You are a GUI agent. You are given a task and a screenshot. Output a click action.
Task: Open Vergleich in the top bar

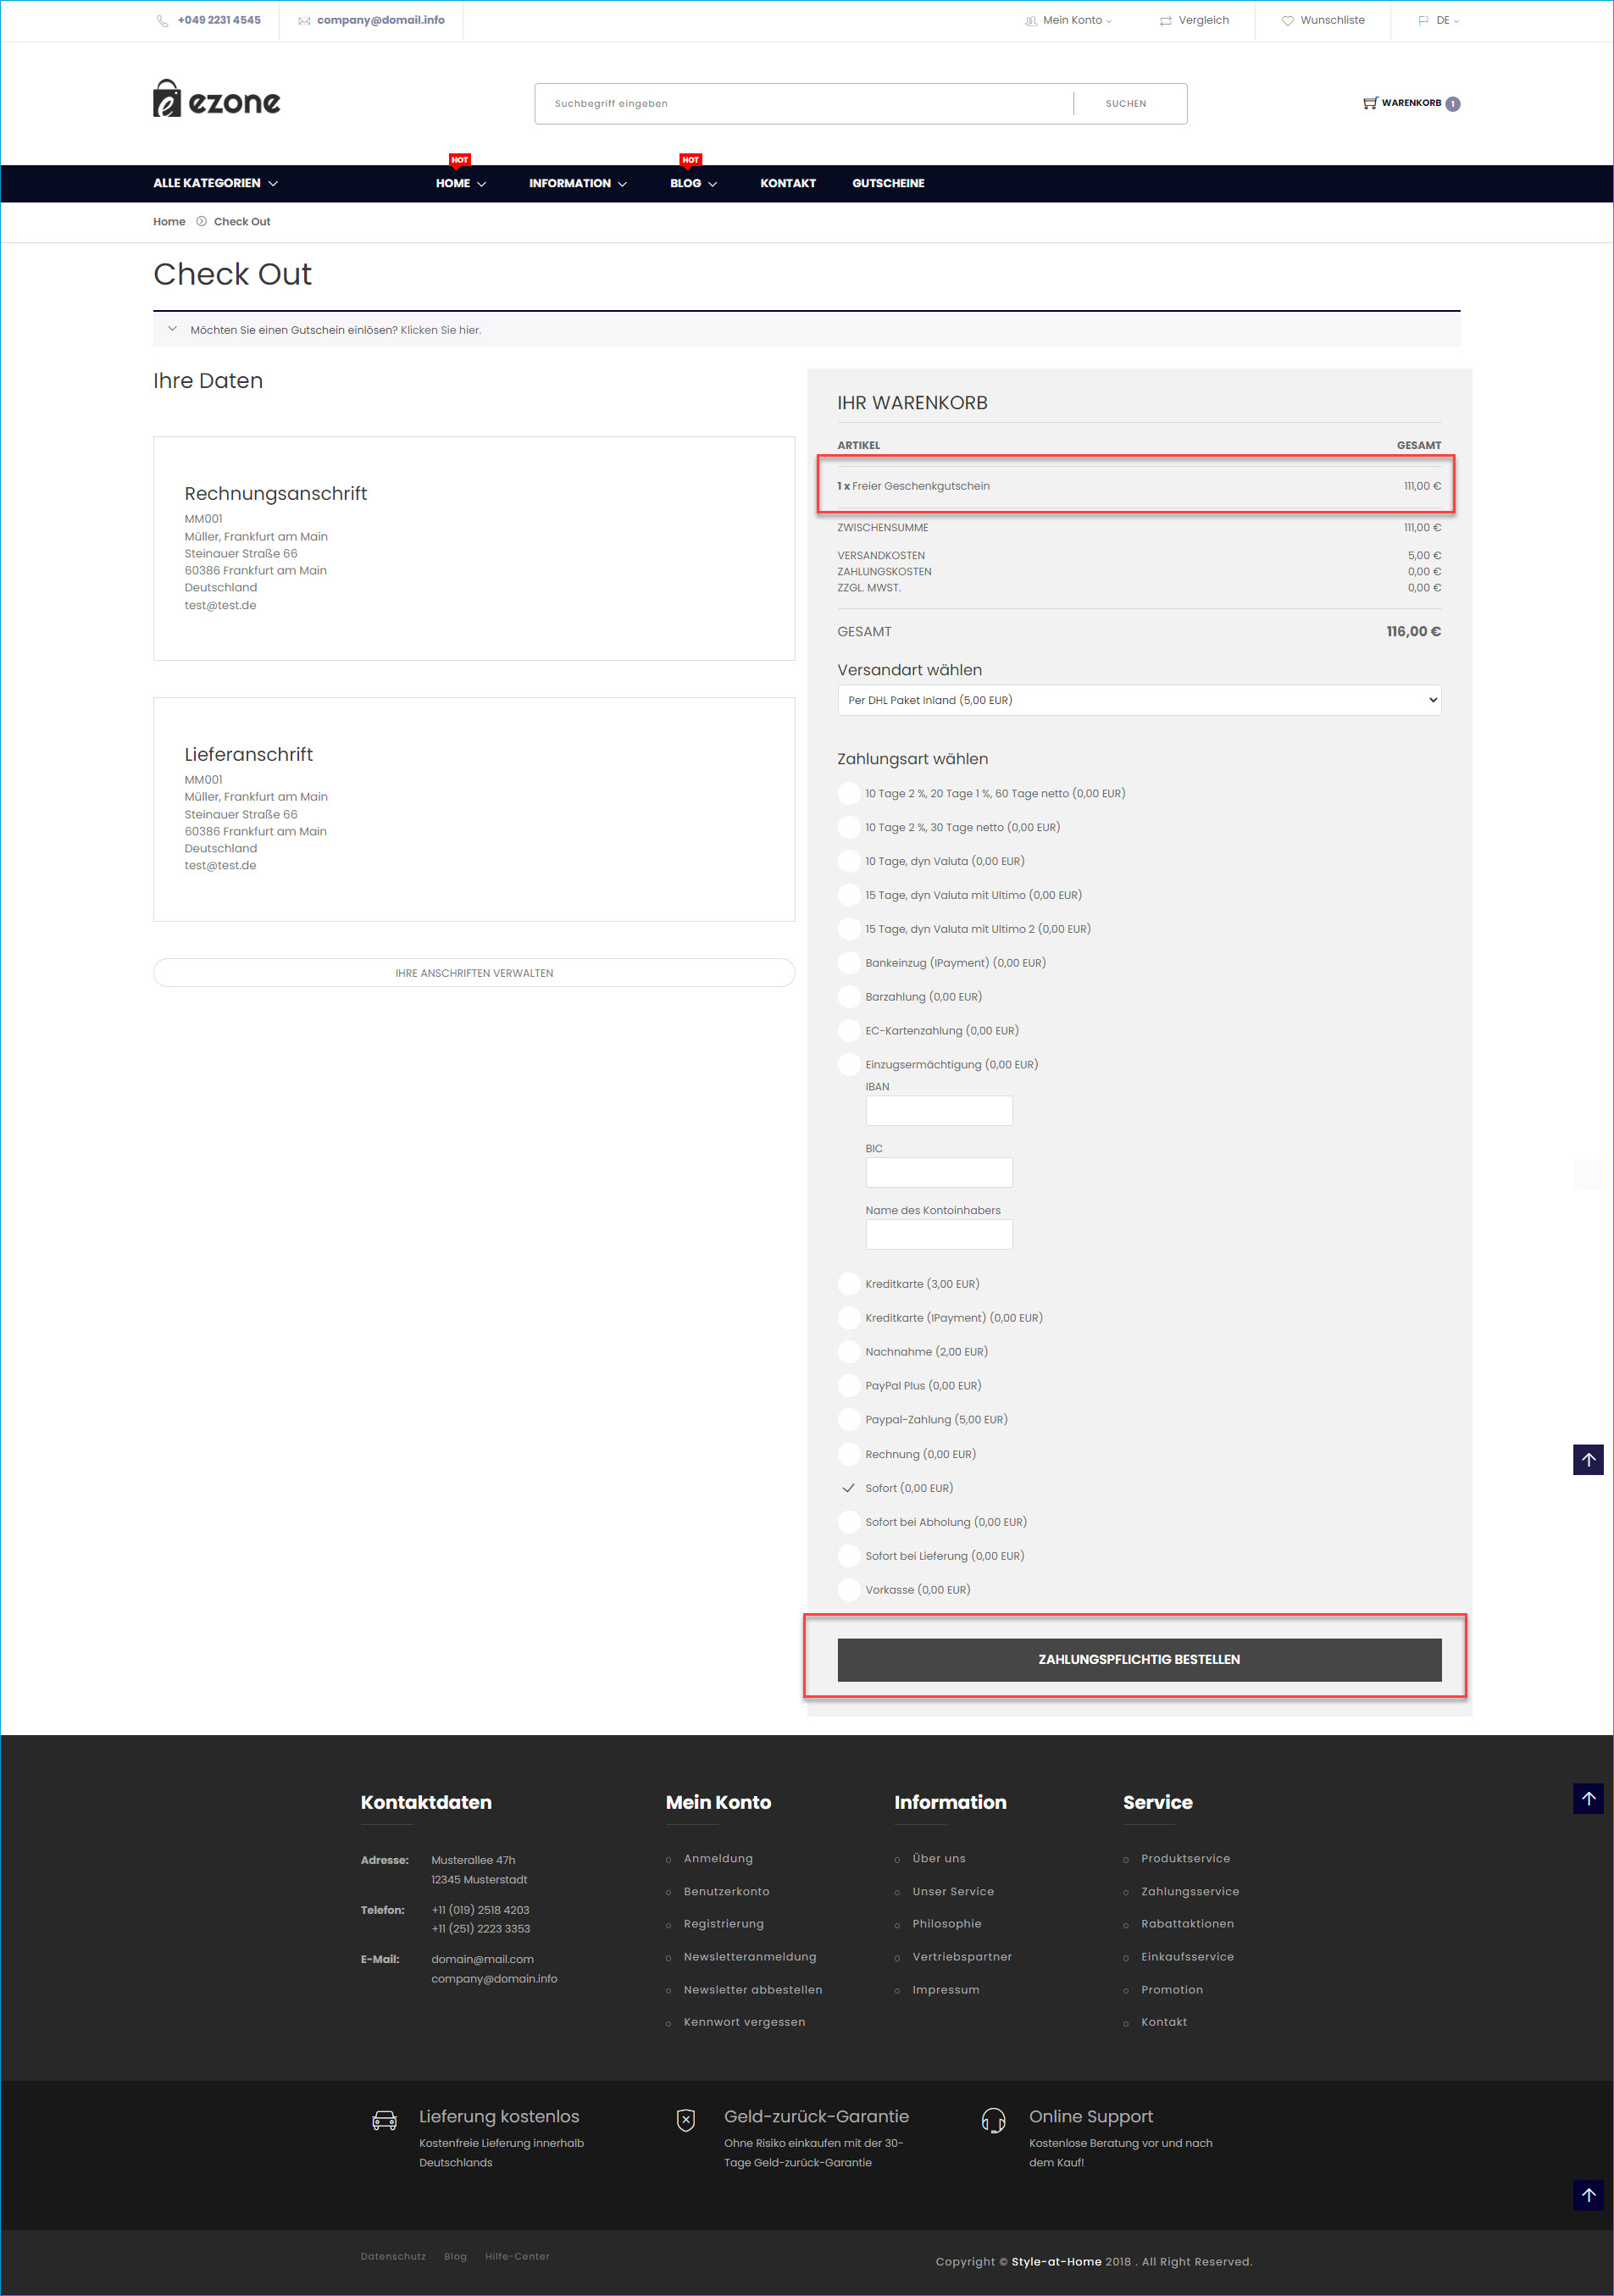(1203, 21)
